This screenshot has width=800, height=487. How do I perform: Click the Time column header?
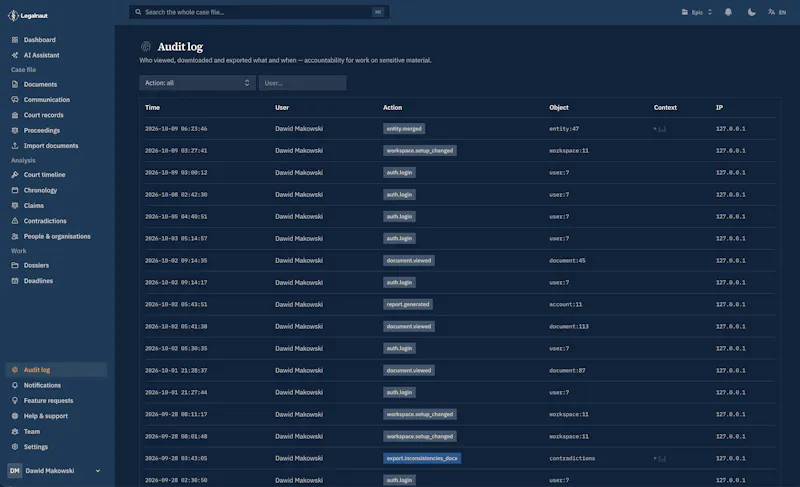(153, 108)
